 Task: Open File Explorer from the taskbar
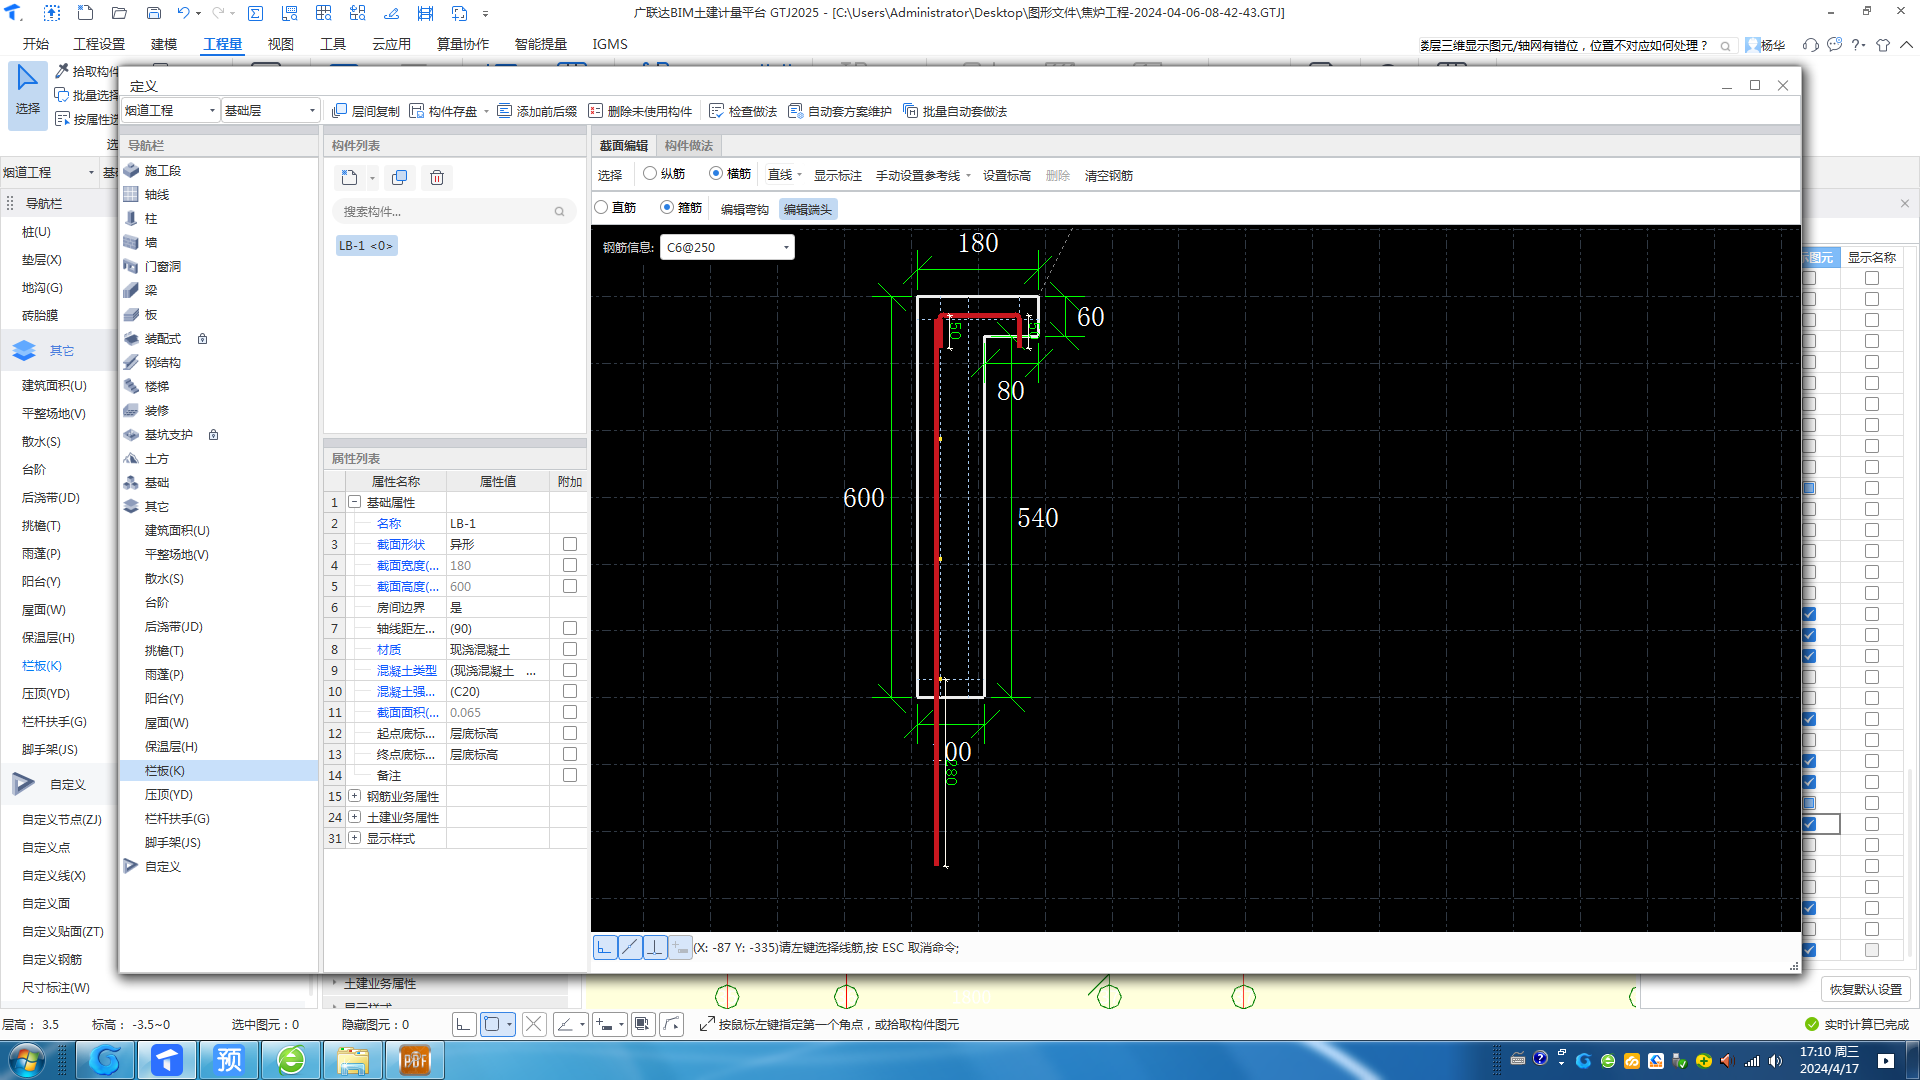[x=352, y=1060]
